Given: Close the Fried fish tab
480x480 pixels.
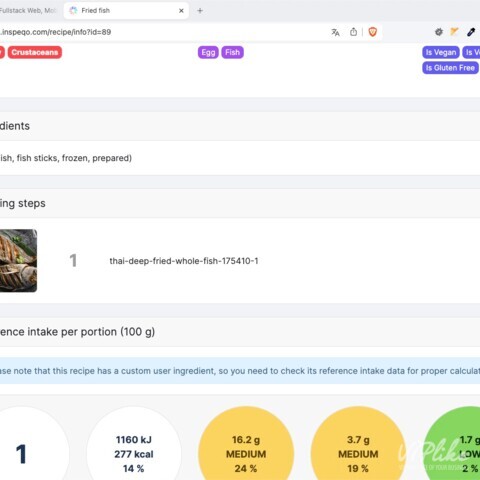Looking at the screenshot, I should point(181,11).
